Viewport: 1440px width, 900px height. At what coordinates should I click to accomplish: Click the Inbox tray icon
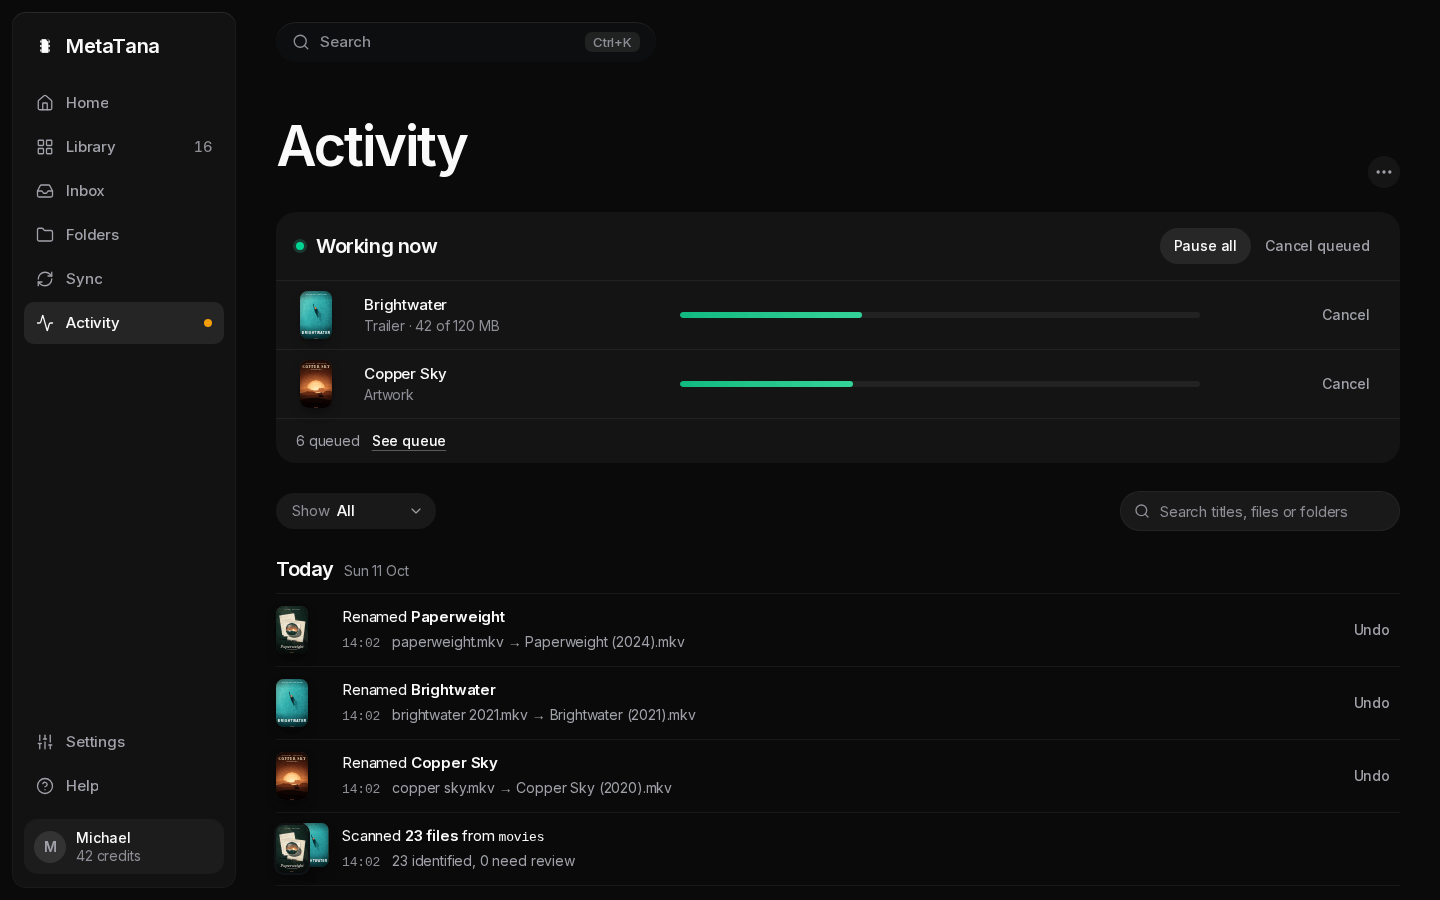[45, 191]
